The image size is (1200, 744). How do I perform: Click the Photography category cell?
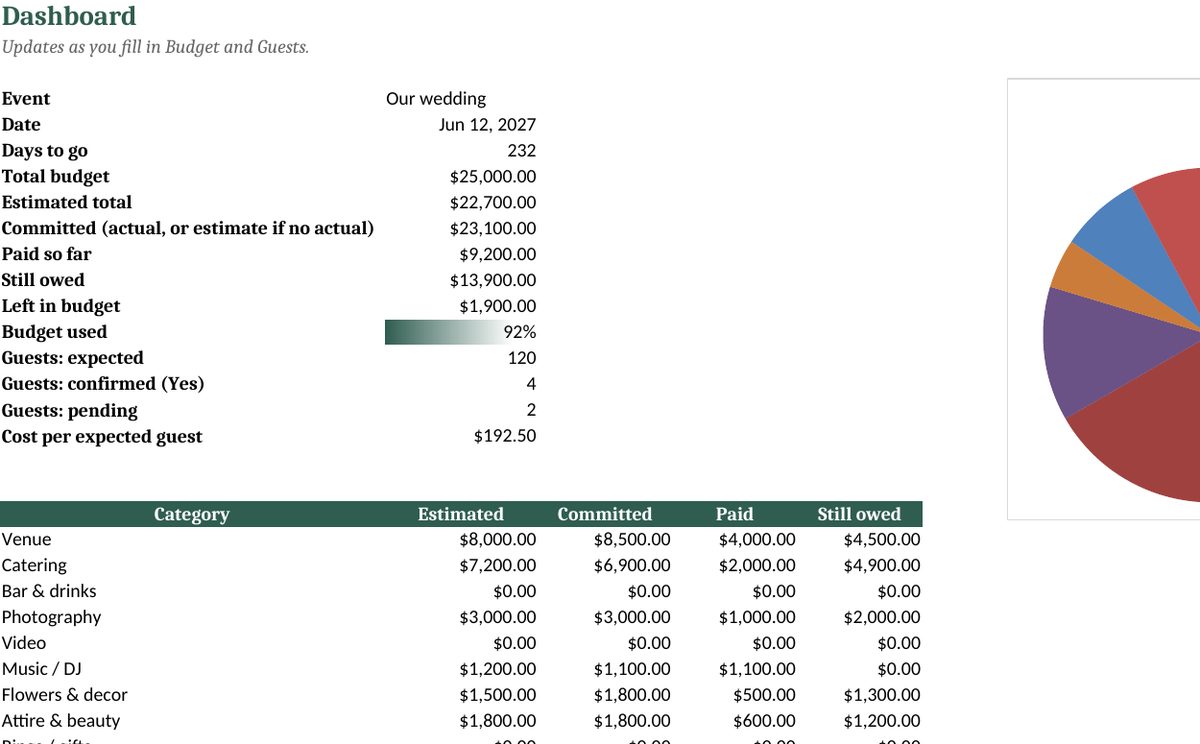pos(51,618)
